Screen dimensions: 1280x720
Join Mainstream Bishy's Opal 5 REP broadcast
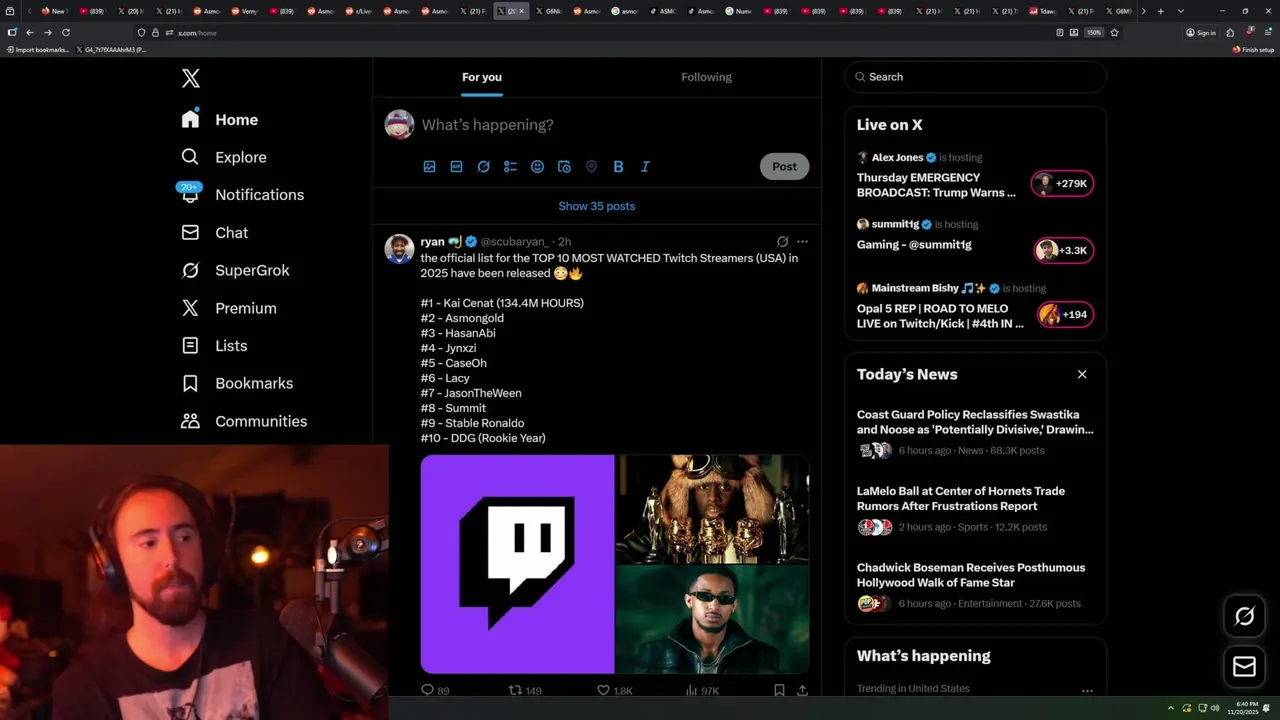(x=940, y=316)
